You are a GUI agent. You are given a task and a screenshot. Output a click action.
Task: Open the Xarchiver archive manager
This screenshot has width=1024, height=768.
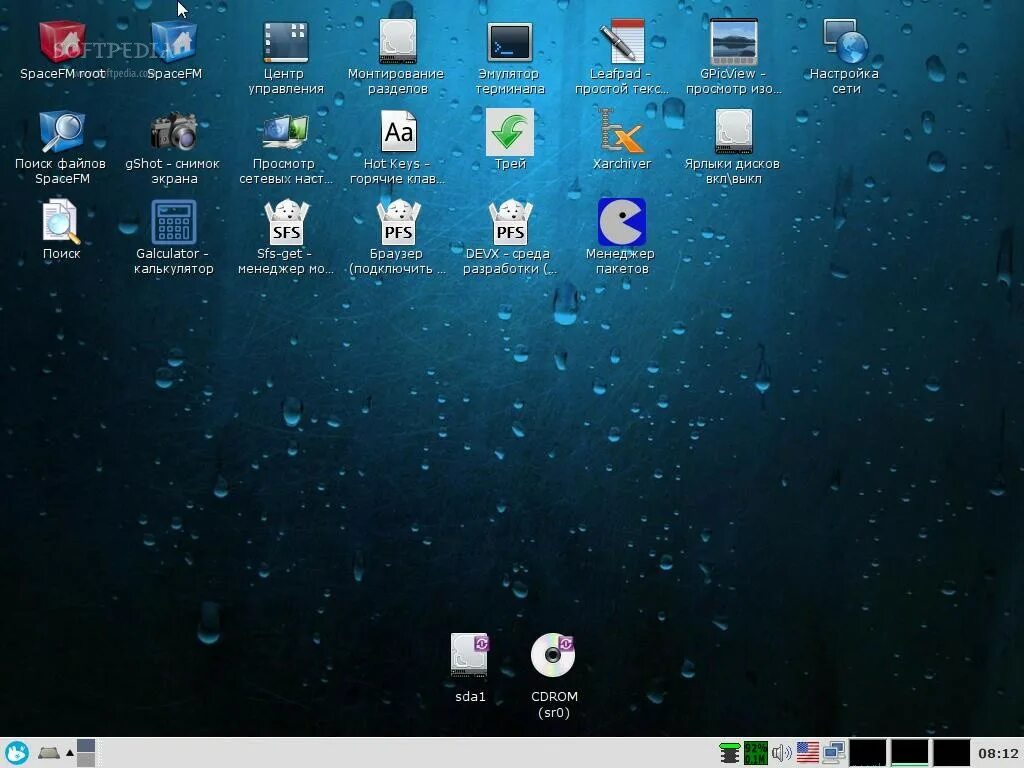click(x=622, y=130)
